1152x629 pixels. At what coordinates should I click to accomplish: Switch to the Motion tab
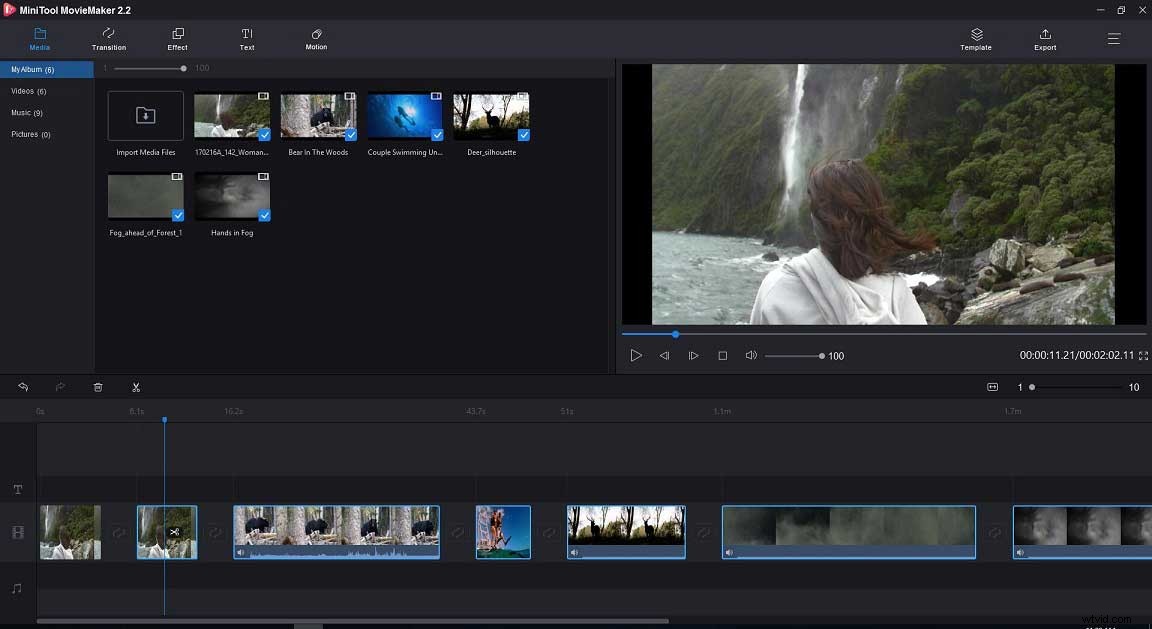pos(315,40)
